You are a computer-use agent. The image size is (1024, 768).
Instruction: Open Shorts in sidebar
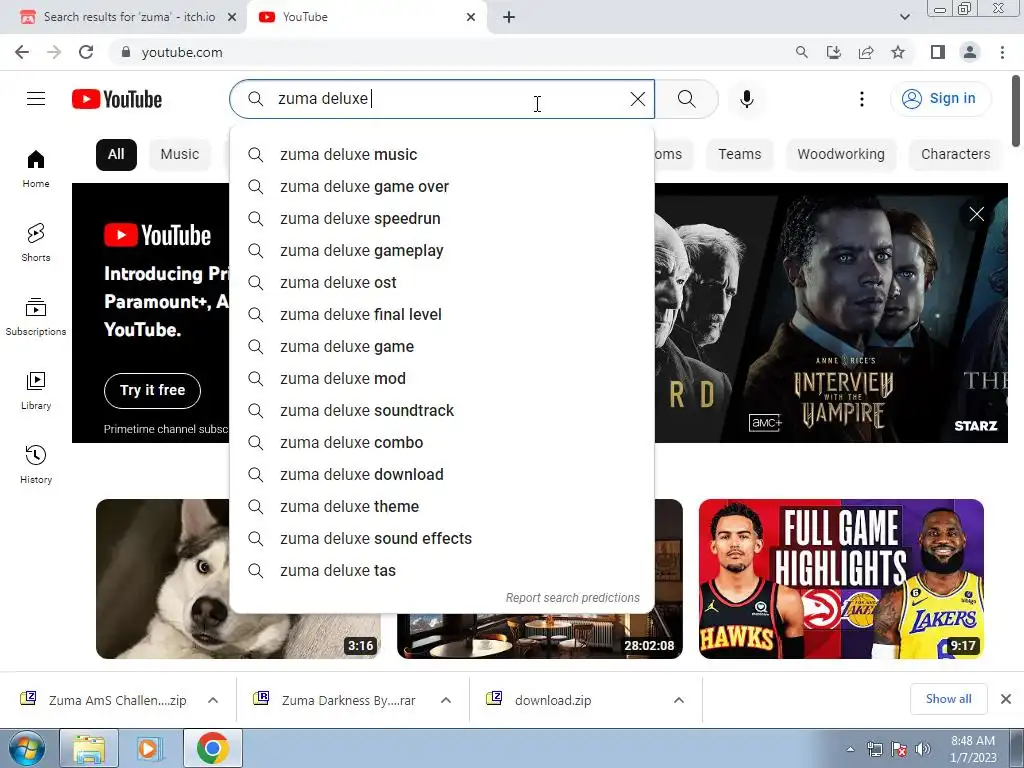[36, 242]
